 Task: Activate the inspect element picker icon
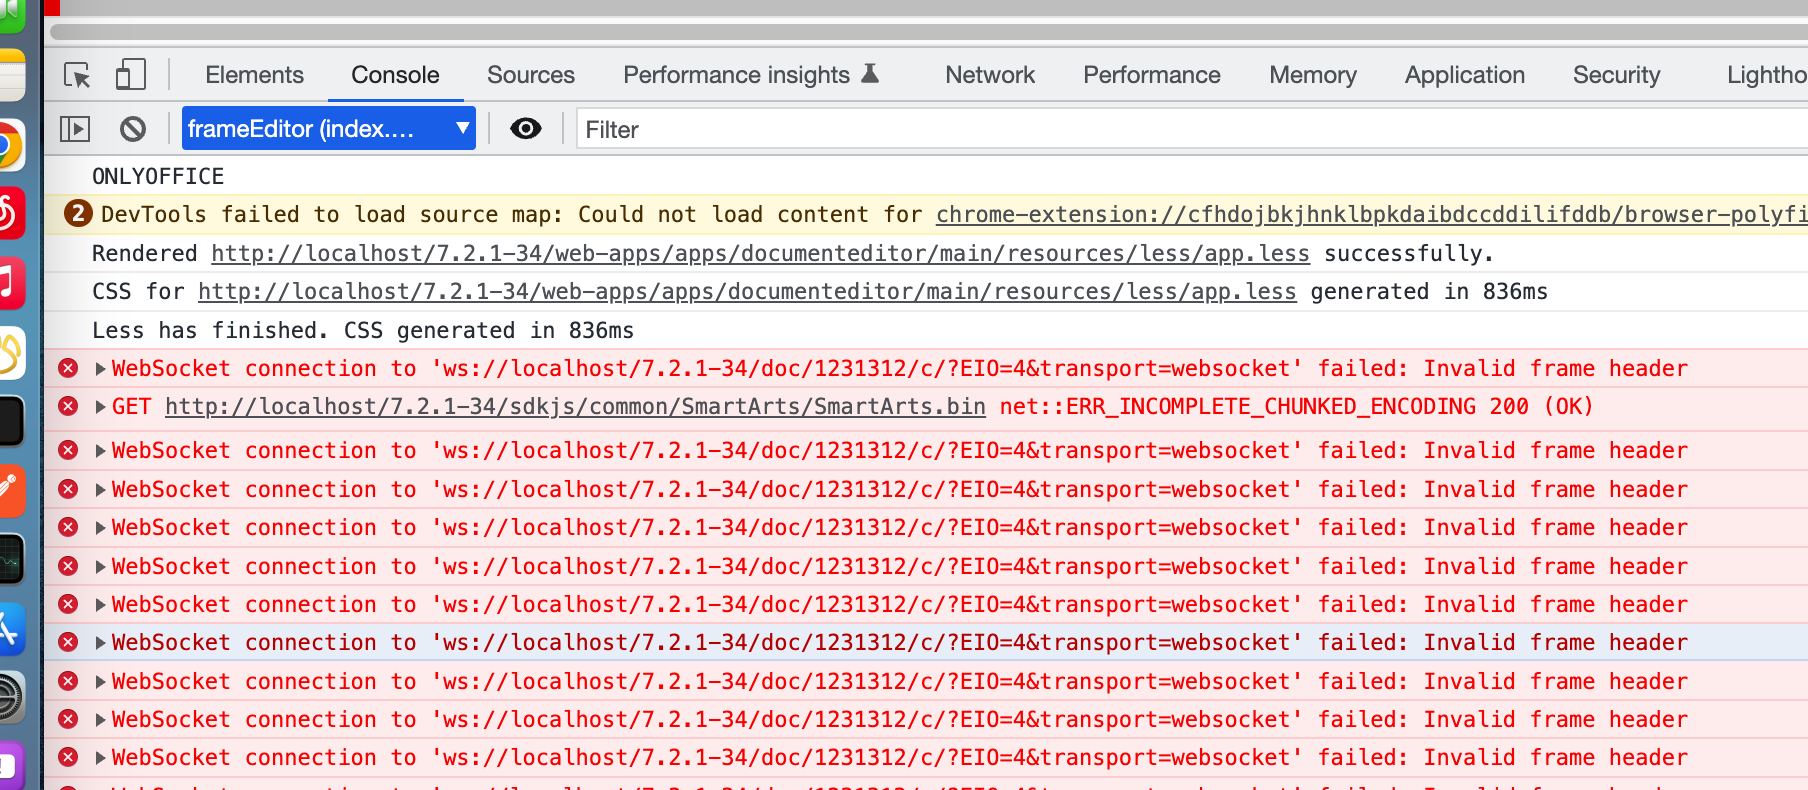click(x=77, y=75)
